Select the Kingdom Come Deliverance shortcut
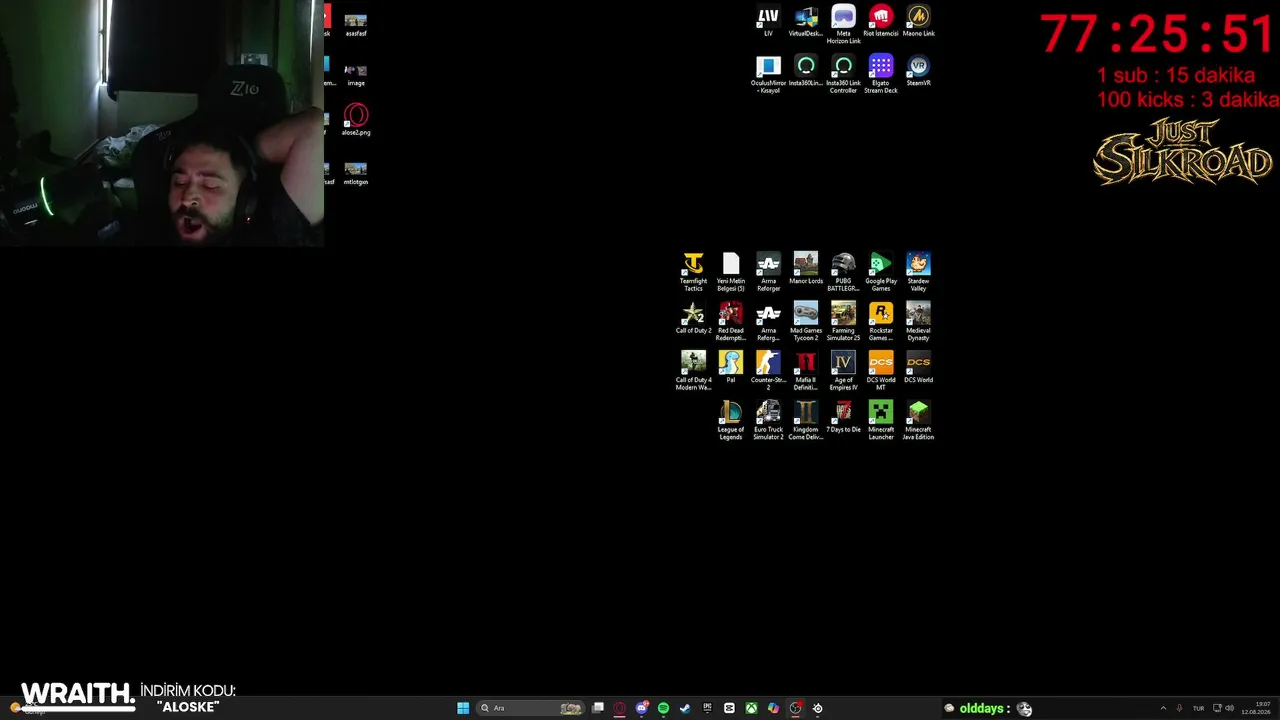Image resolution: width=1280 pixels, height=720 pixels. [x=806, y=421]
